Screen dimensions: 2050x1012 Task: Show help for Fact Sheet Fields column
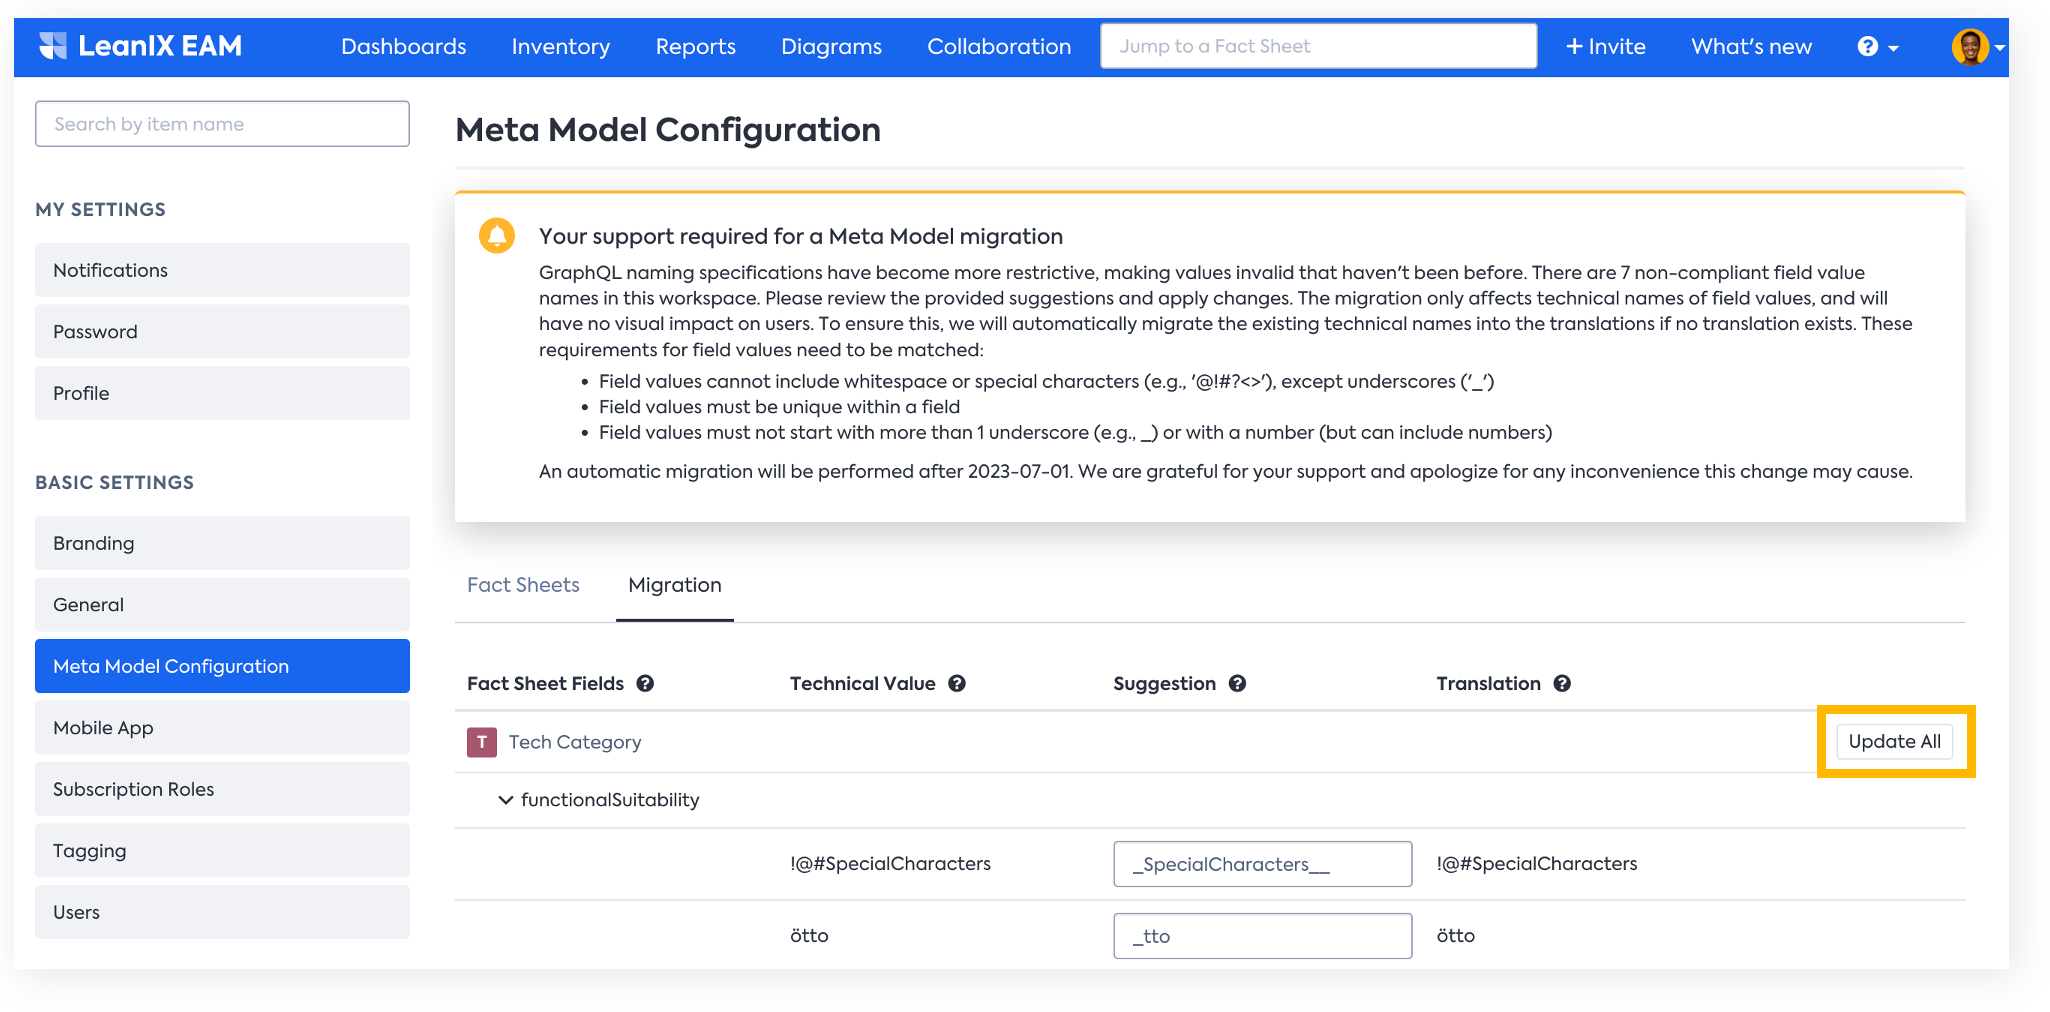tap(645, 684)
